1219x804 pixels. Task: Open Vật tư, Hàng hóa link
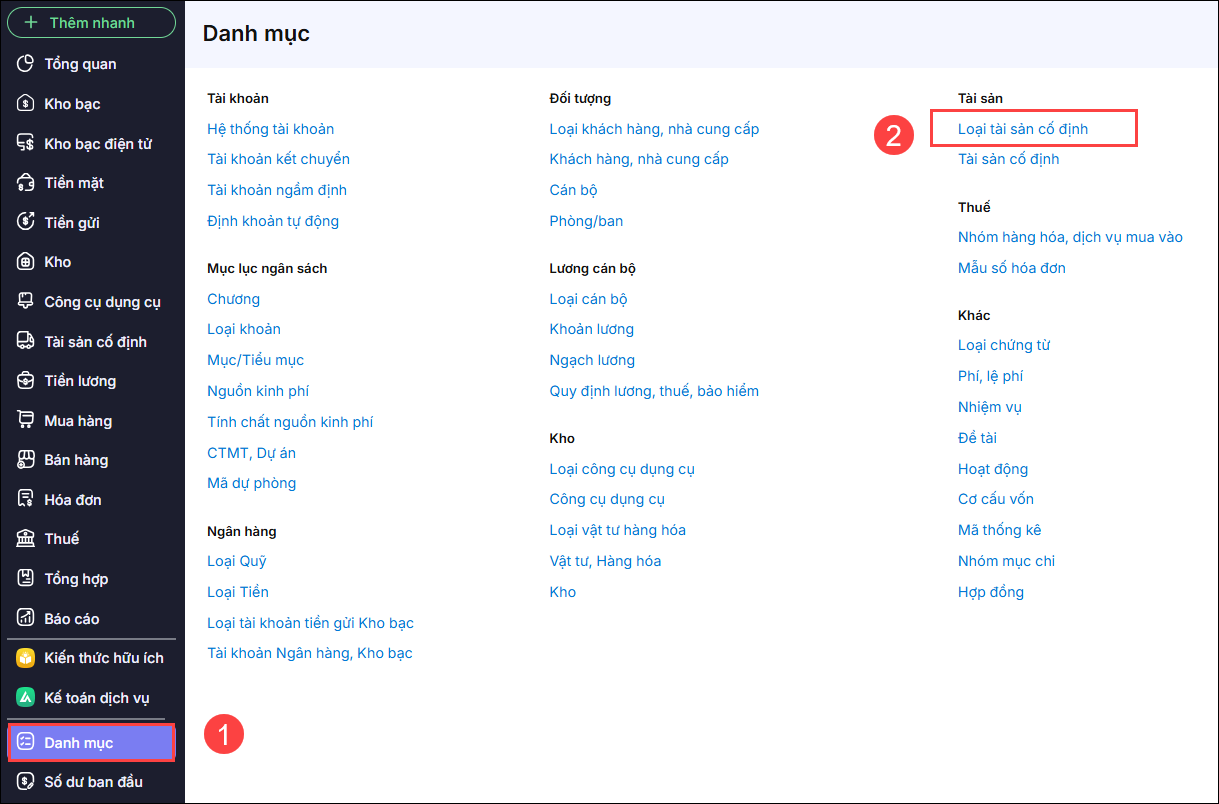pyautogui.click(x=606, y=561)
